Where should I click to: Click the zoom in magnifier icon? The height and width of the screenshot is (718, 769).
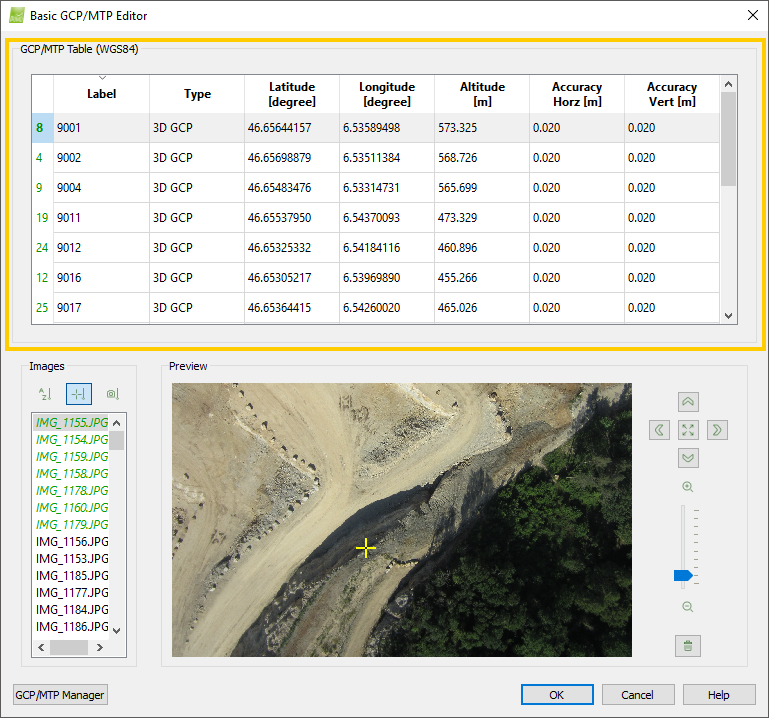(687, 487)
